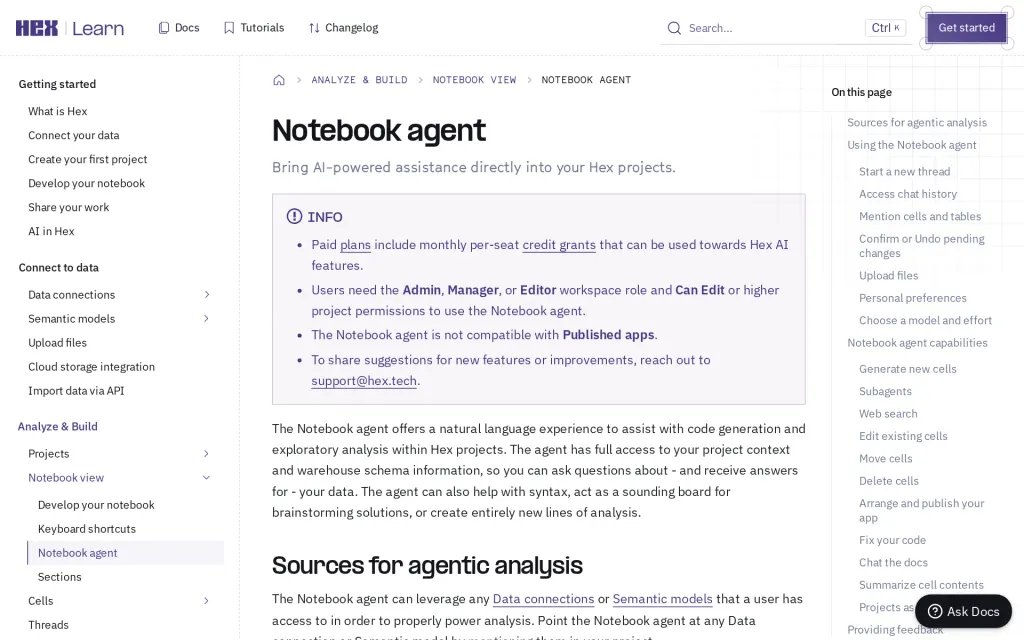
Task: Open the support@hex.tech email link
Action: (x=364, y=381)
